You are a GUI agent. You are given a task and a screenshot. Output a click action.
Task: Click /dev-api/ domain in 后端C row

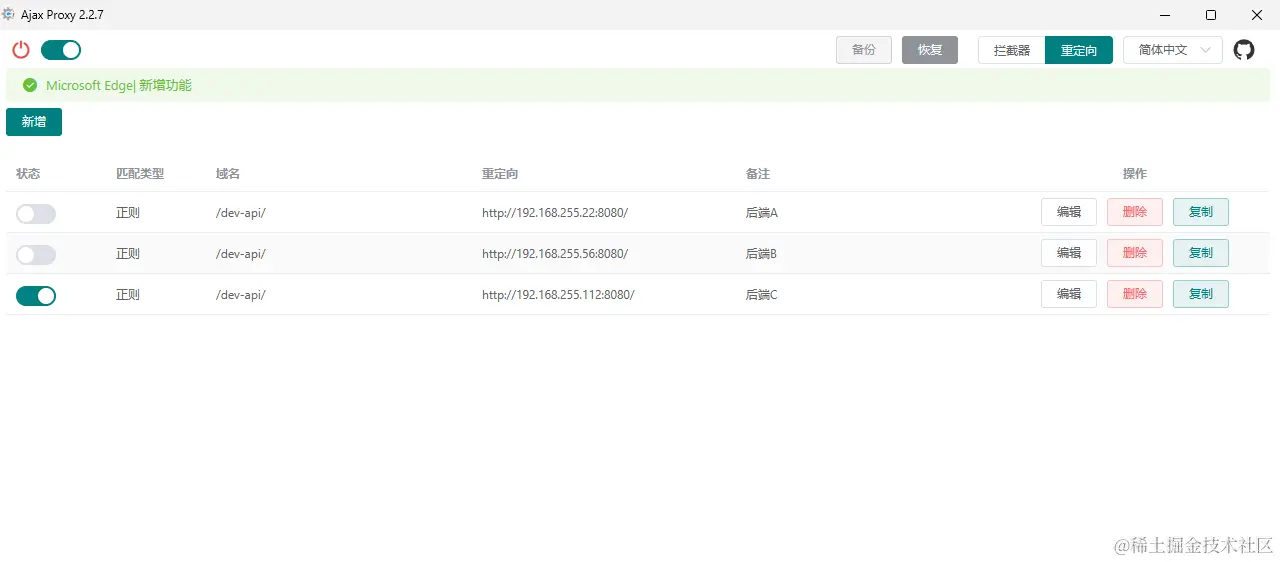coord(241,295)
